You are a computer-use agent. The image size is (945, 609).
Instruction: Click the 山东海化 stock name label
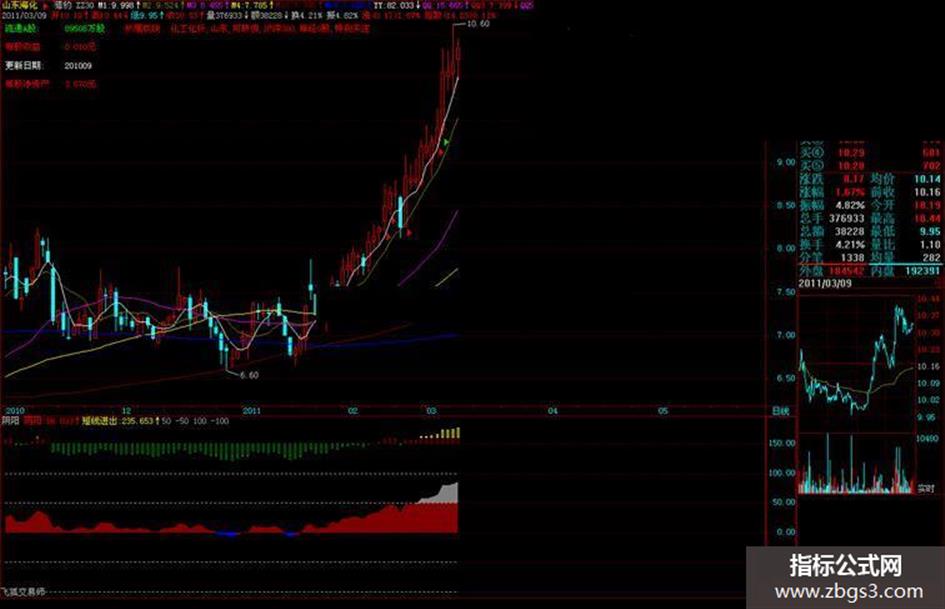click(x=20, y=5)
